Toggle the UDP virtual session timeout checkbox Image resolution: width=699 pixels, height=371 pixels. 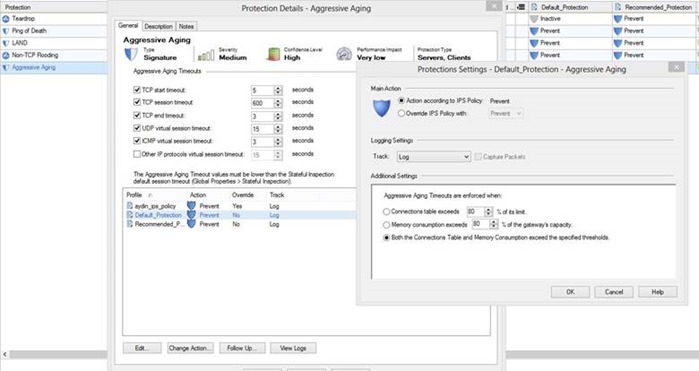[137, 128]
